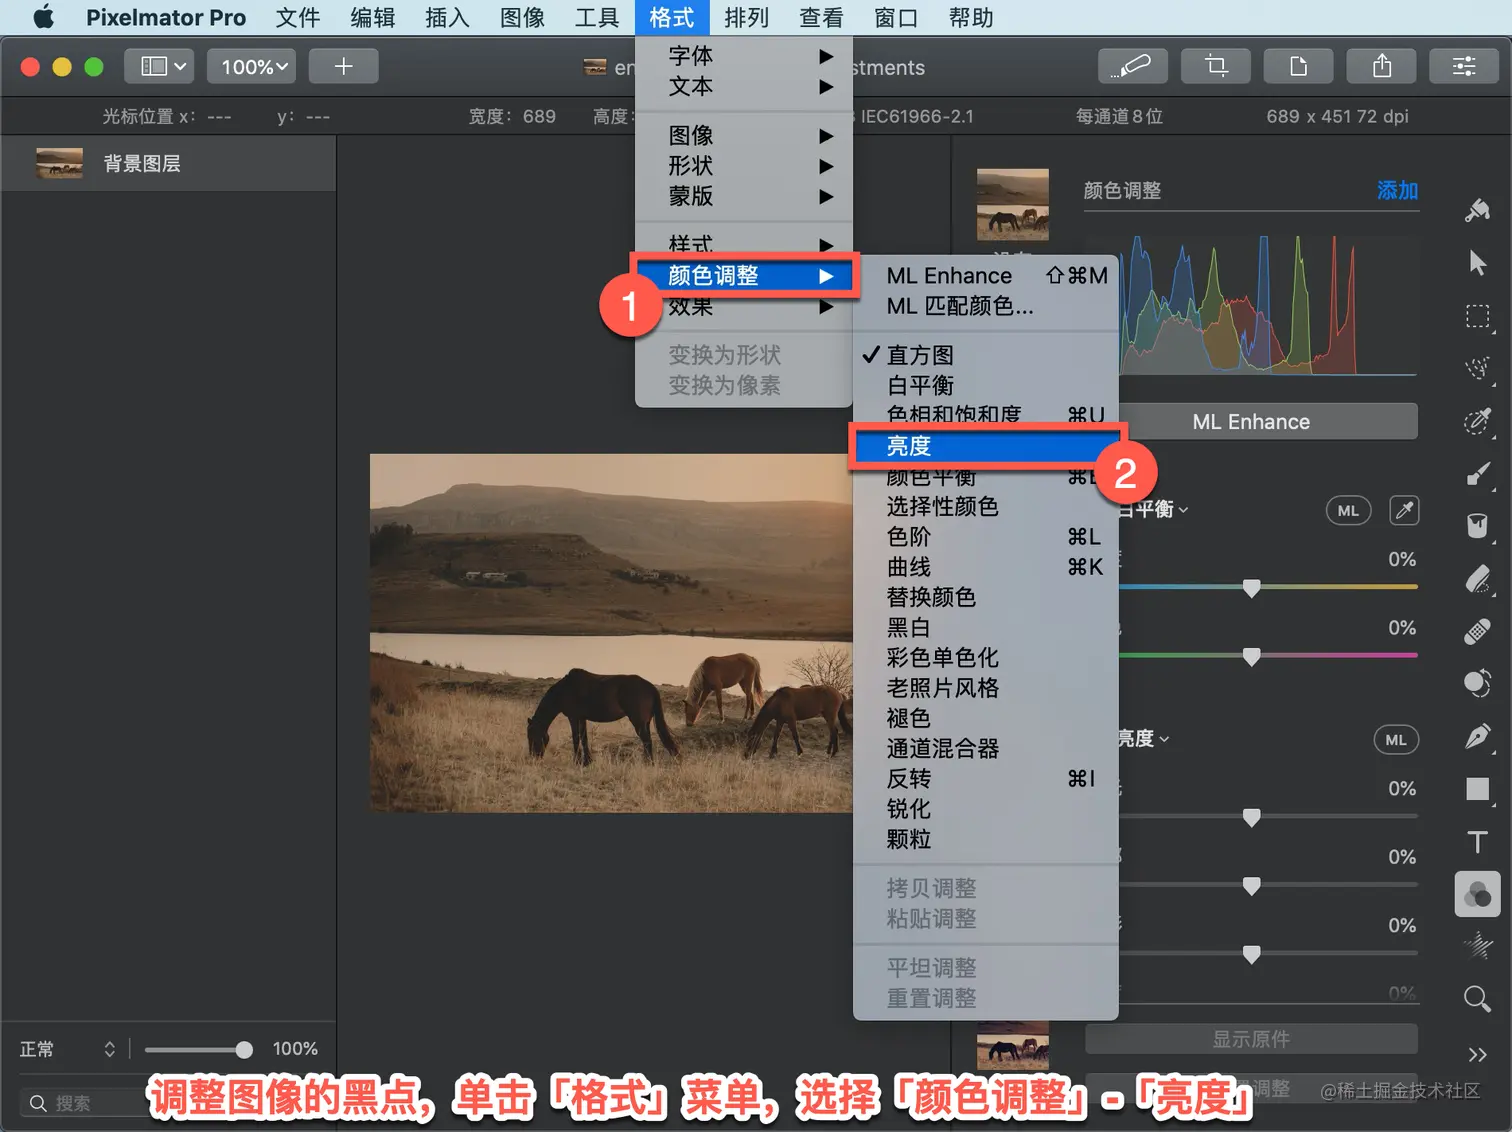Select the Repair bandage tool
The image size is (1512, 1132).
(1477, 632)
